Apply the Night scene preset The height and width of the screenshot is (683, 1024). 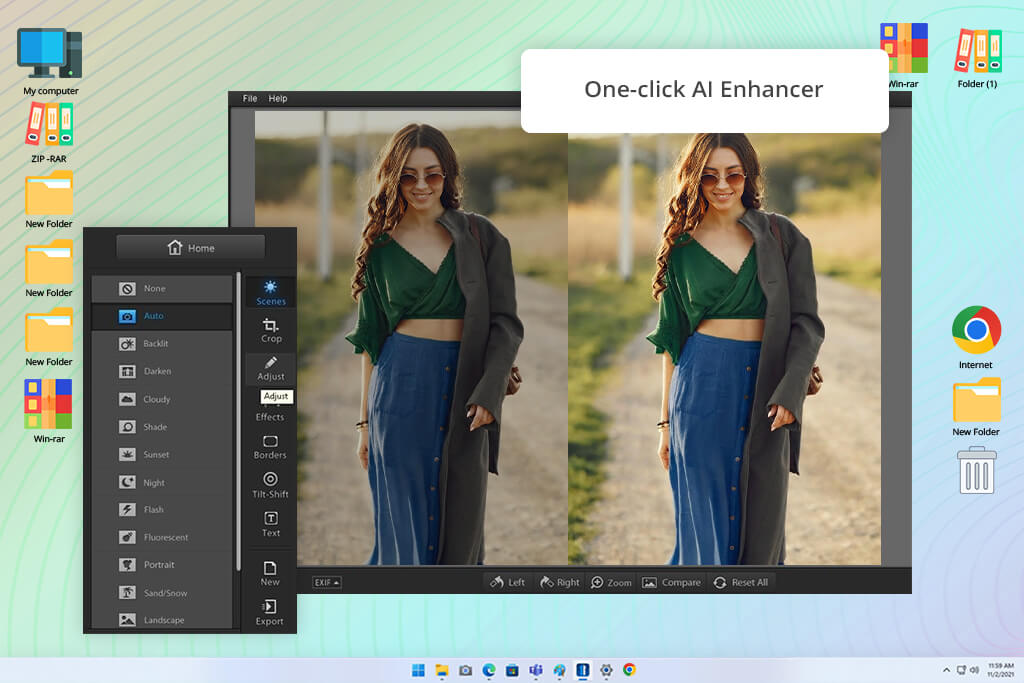(162, 483)
